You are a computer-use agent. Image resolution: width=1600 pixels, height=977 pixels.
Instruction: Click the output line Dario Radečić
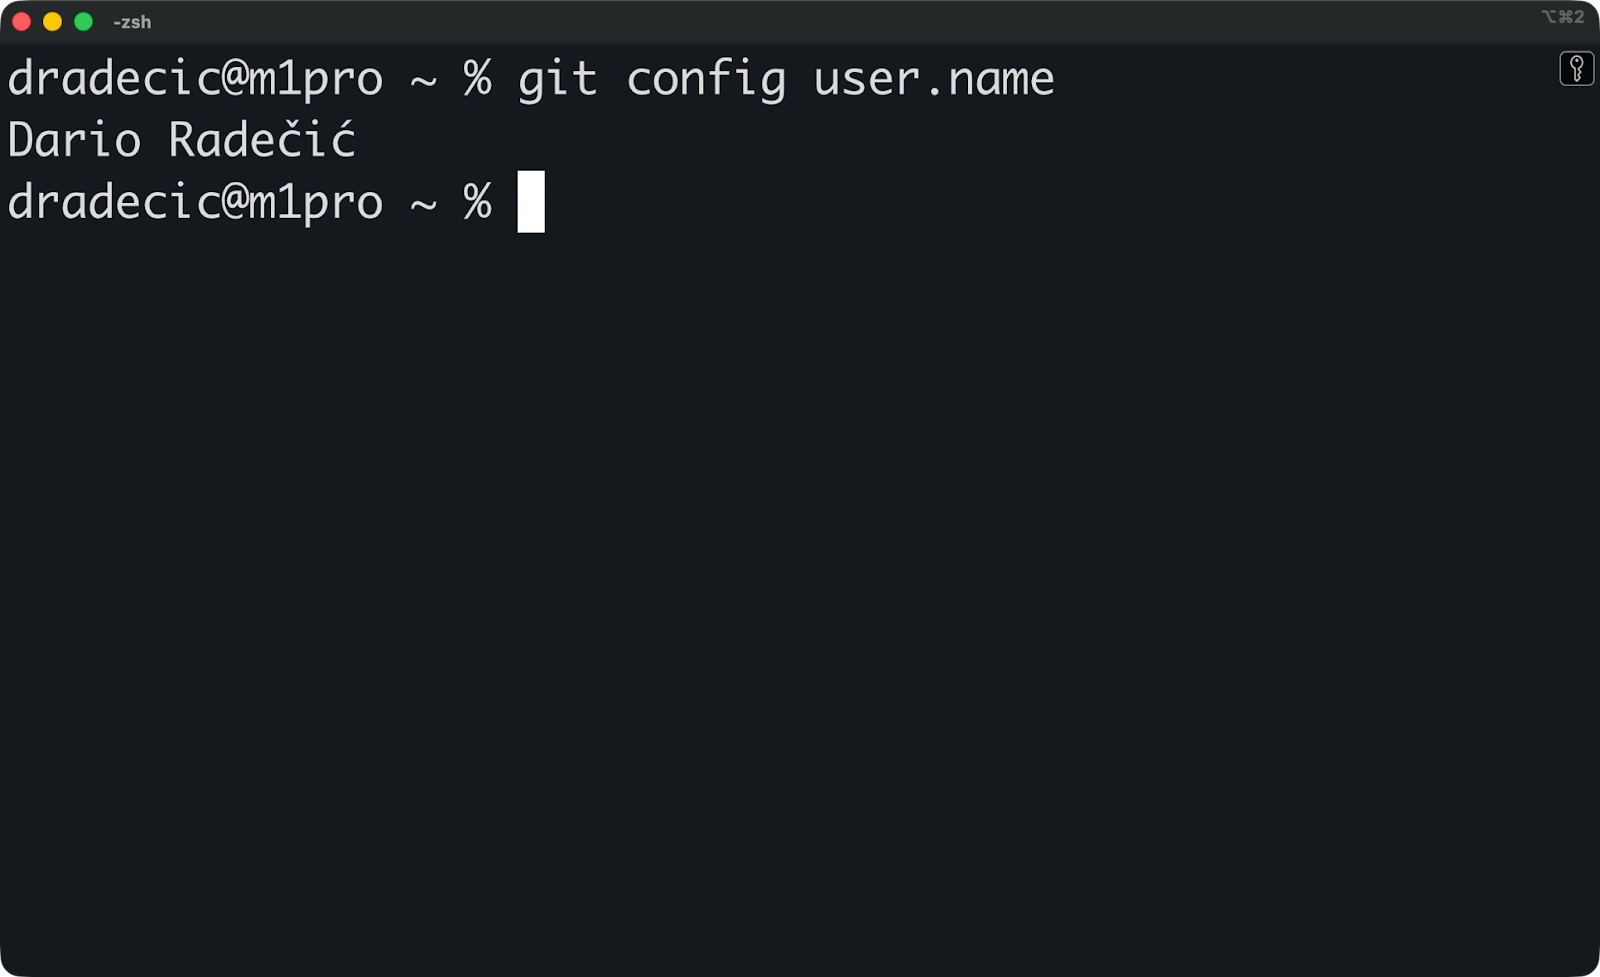(180, 140)
